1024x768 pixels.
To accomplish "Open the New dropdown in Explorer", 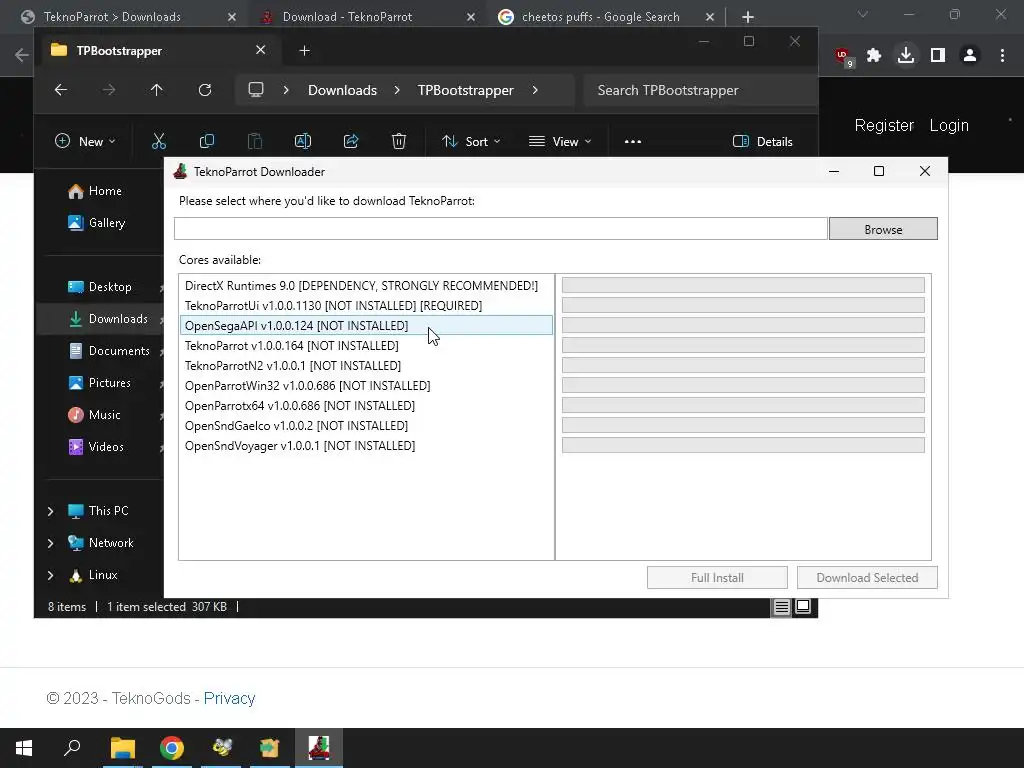I will tap(85, 141).
